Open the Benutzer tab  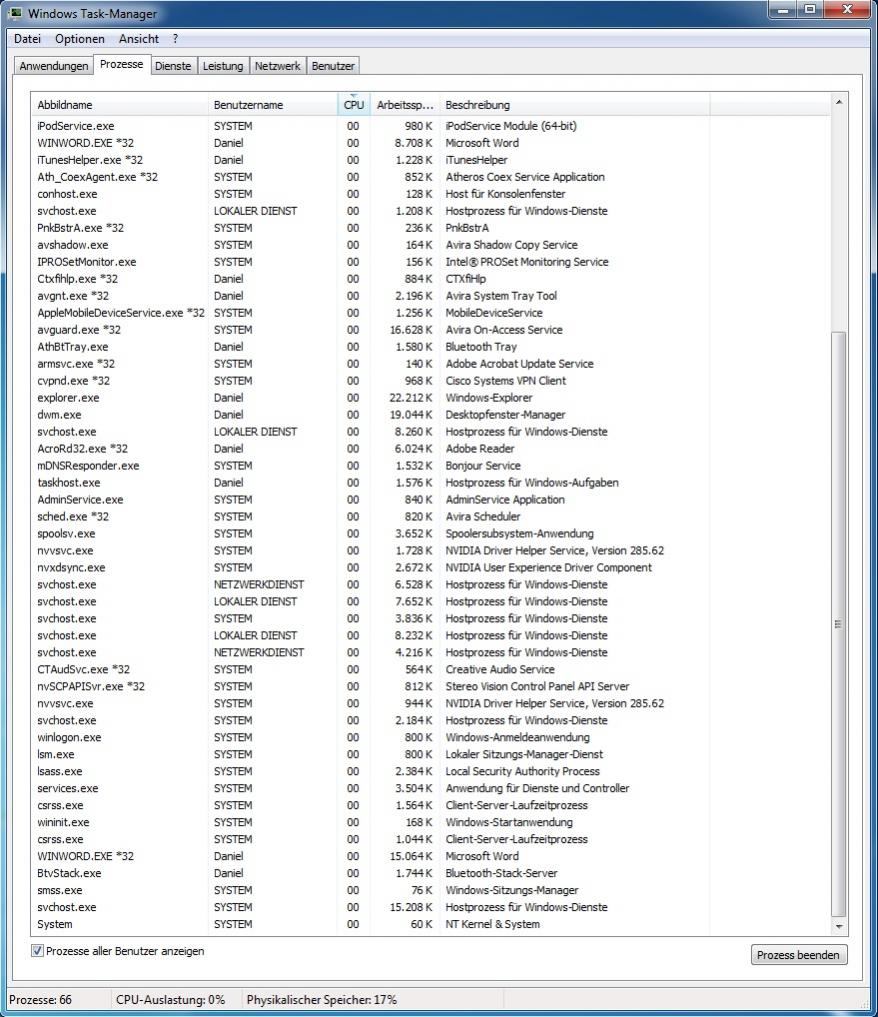pos(333,66)
